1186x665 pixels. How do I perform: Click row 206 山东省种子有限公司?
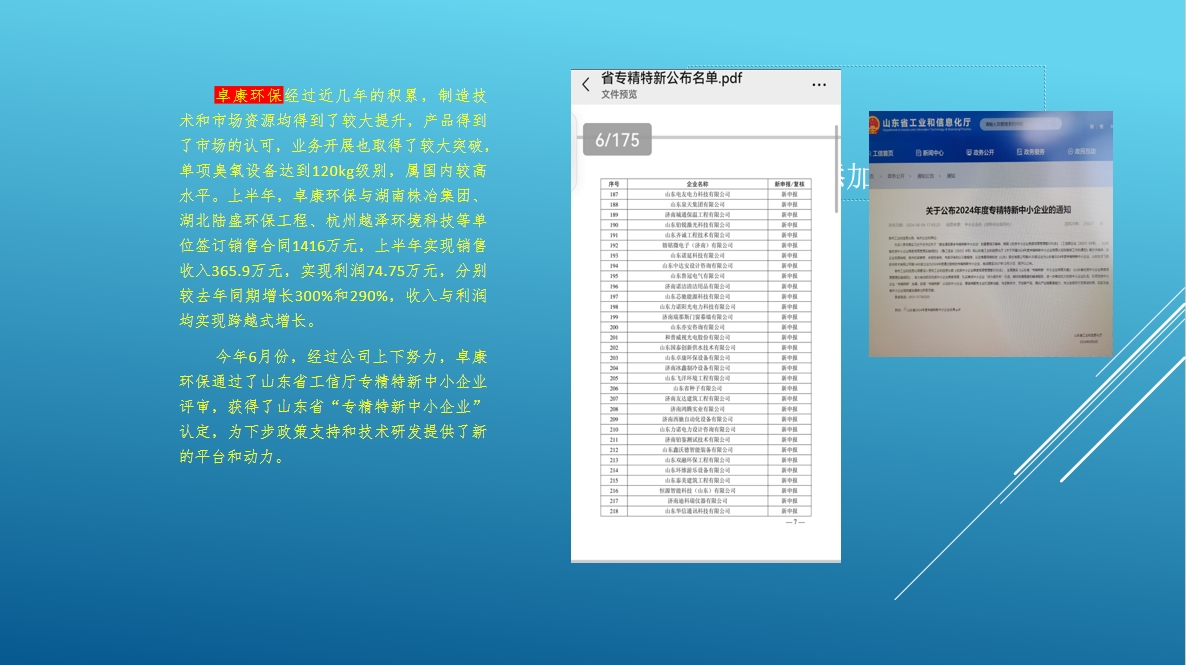pyautogui.click(x=706, y=388)
